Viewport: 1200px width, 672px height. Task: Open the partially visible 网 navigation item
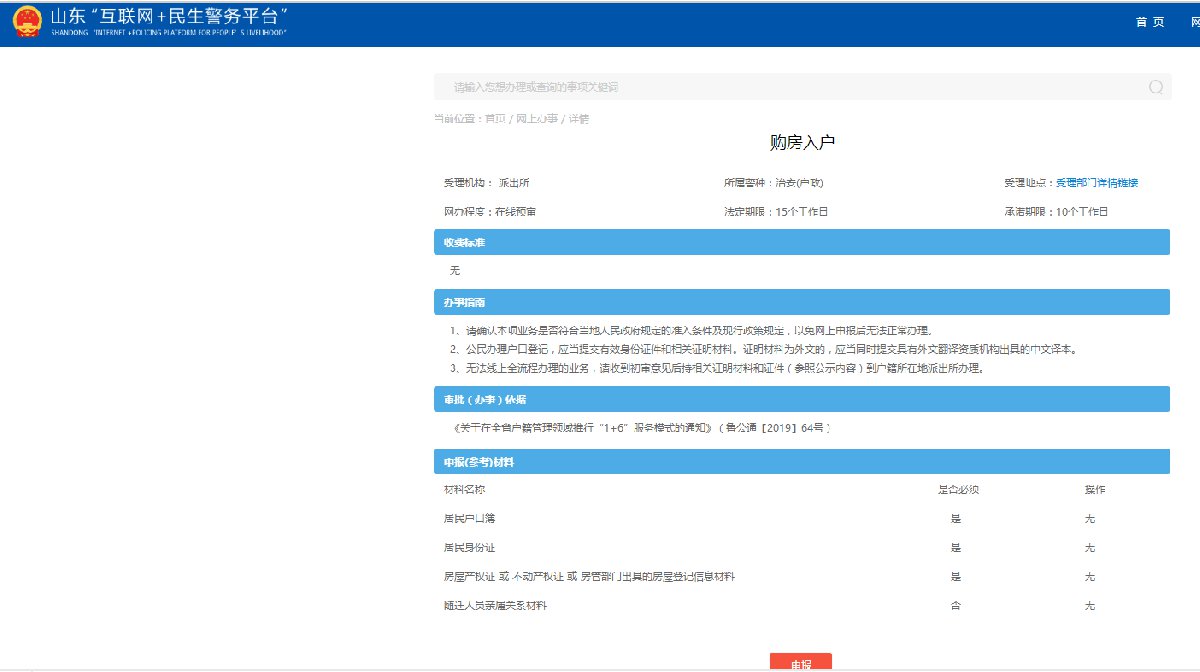(1194, 23)
